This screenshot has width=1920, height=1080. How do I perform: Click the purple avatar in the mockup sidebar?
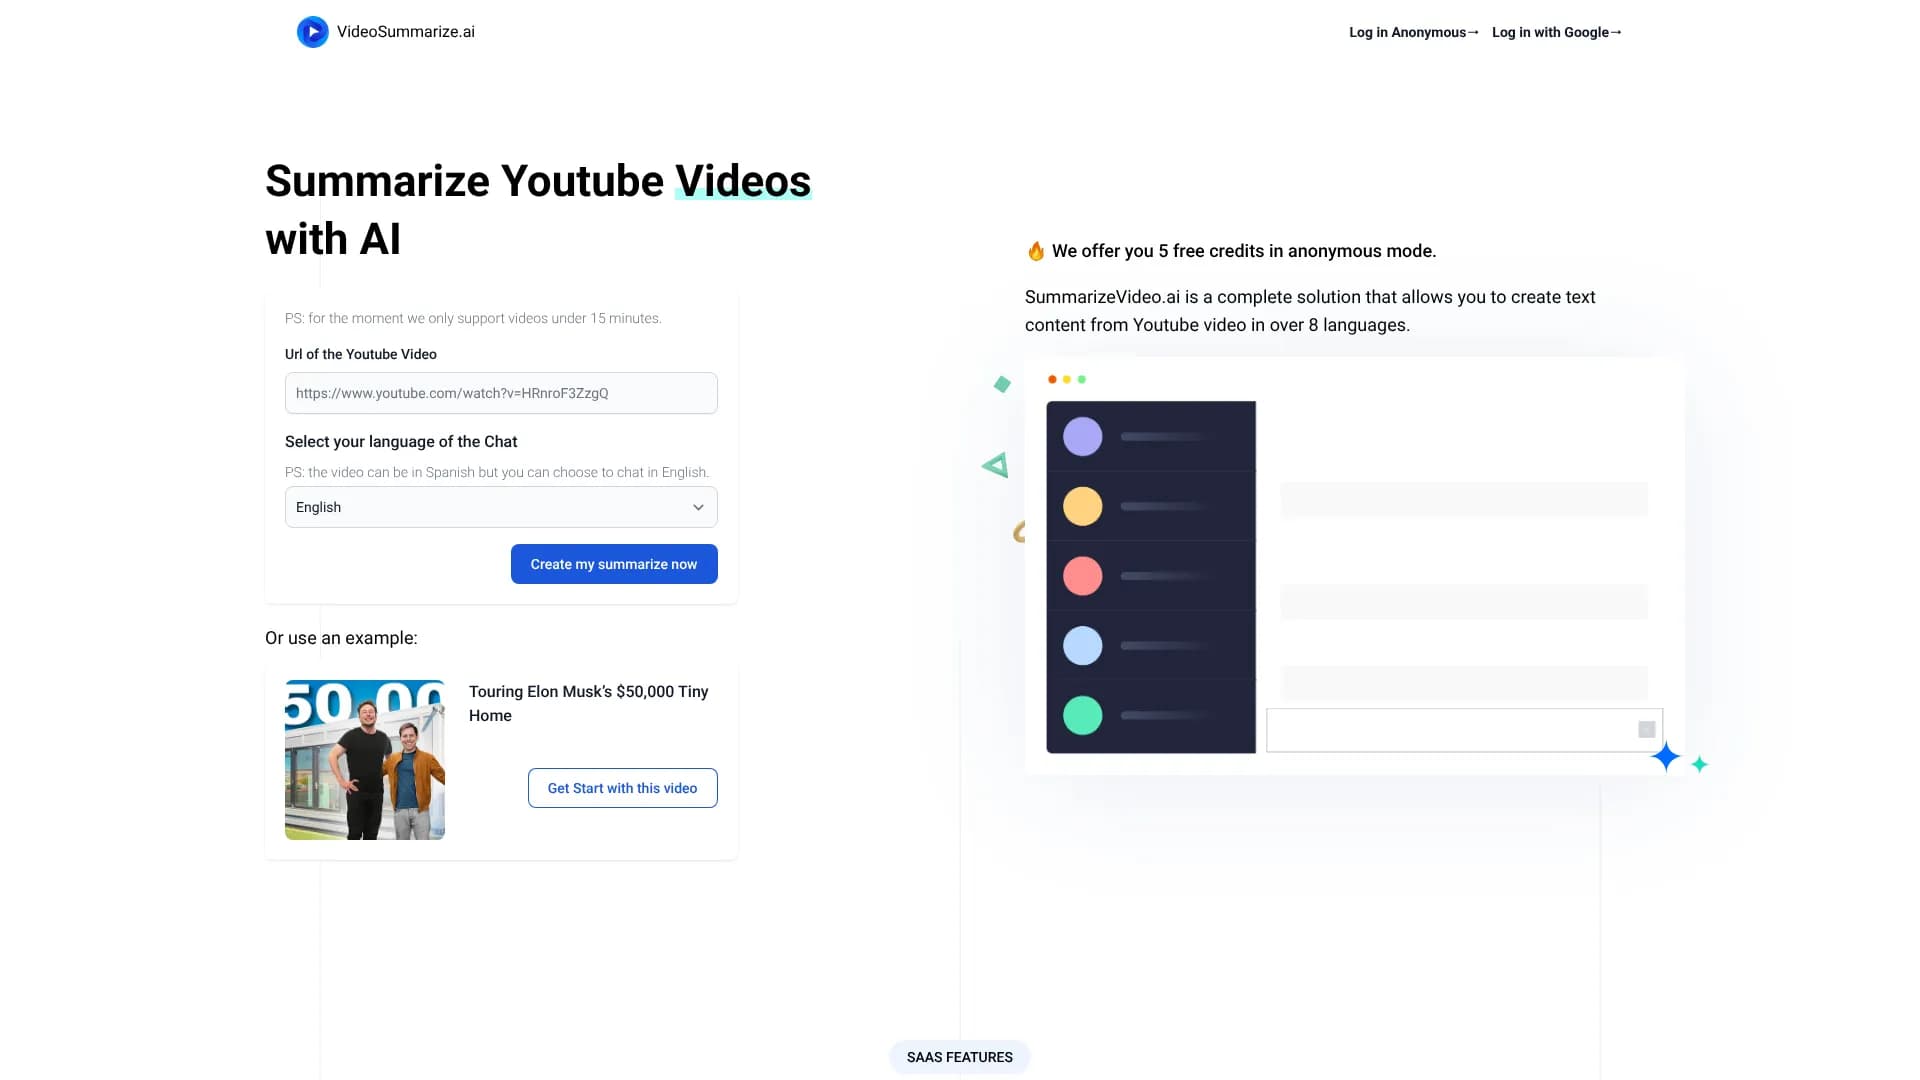[x=1082, y=437]
